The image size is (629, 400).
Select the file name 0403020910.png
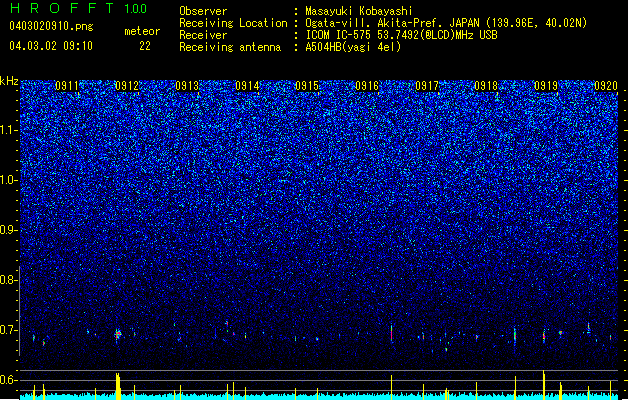51,26
